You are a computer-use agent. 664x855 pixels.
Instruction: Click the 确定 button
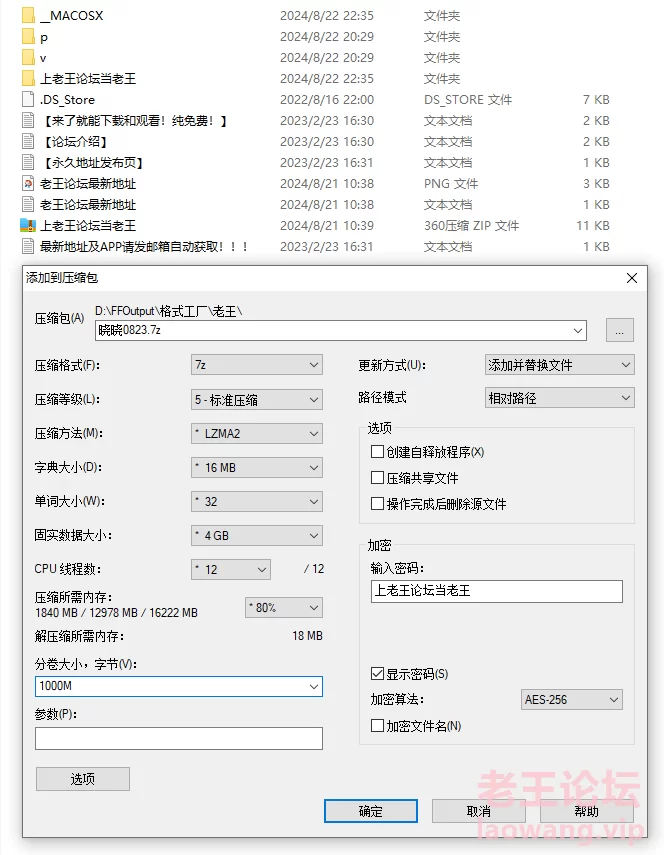coord(371,811)
